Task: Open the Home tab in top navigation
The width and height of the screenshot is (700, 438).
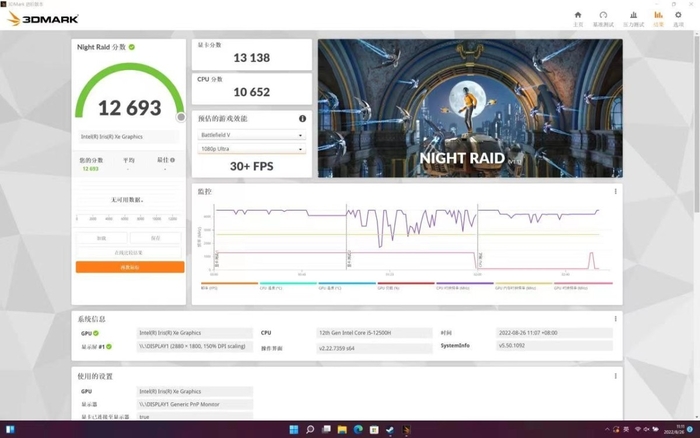Action: tap(578, 17)
